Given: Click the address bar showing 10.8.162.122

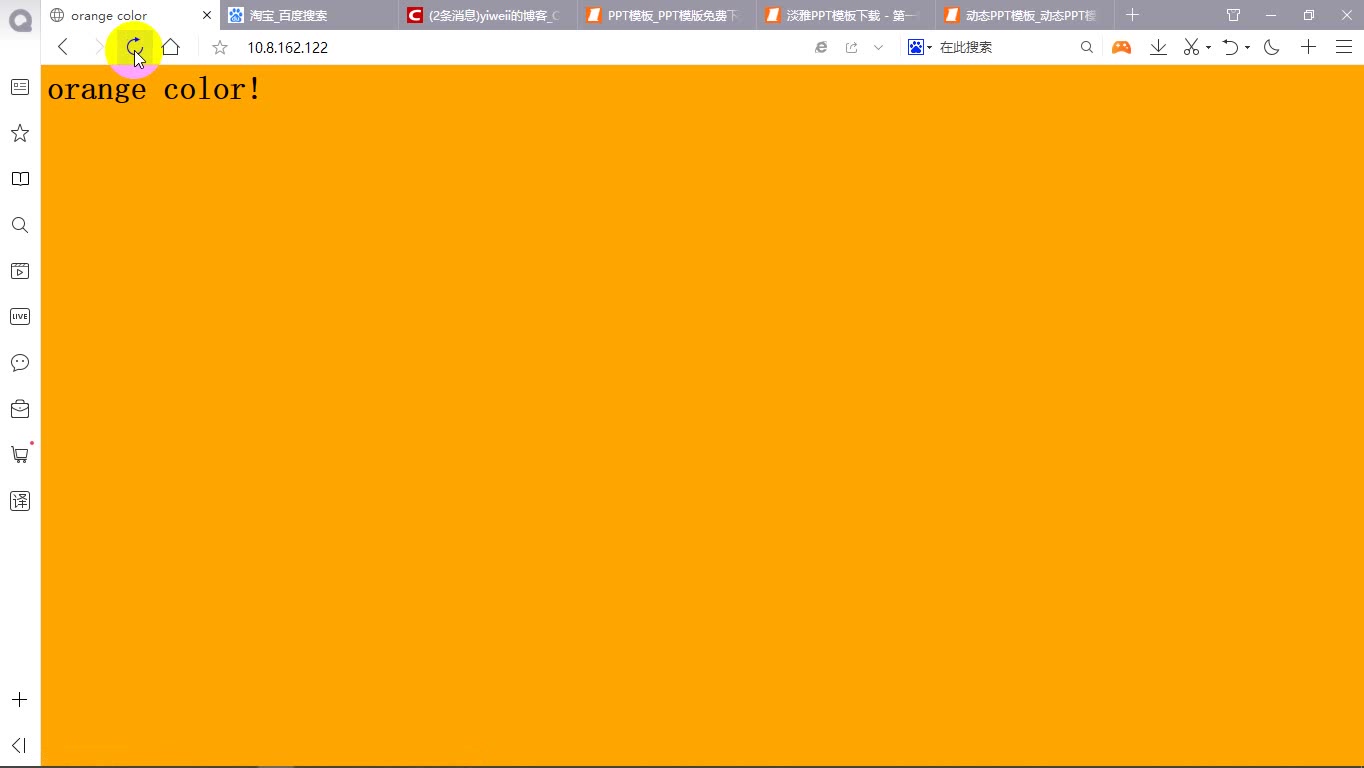Looking at the screenshot, I should [x=520, y=47].
